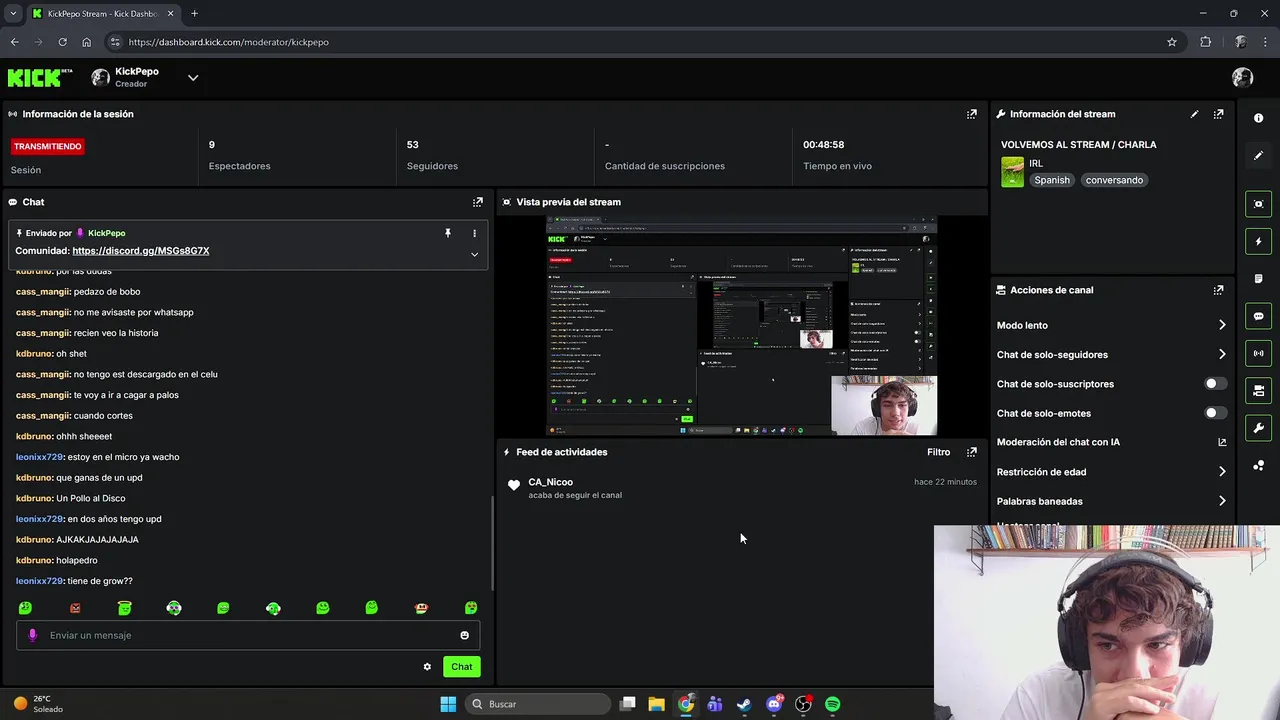Viewport: 1280px width, 720px height.
Task: Click the Kick logo in the header
Action: pyautogui.click(x=40, y=78)
